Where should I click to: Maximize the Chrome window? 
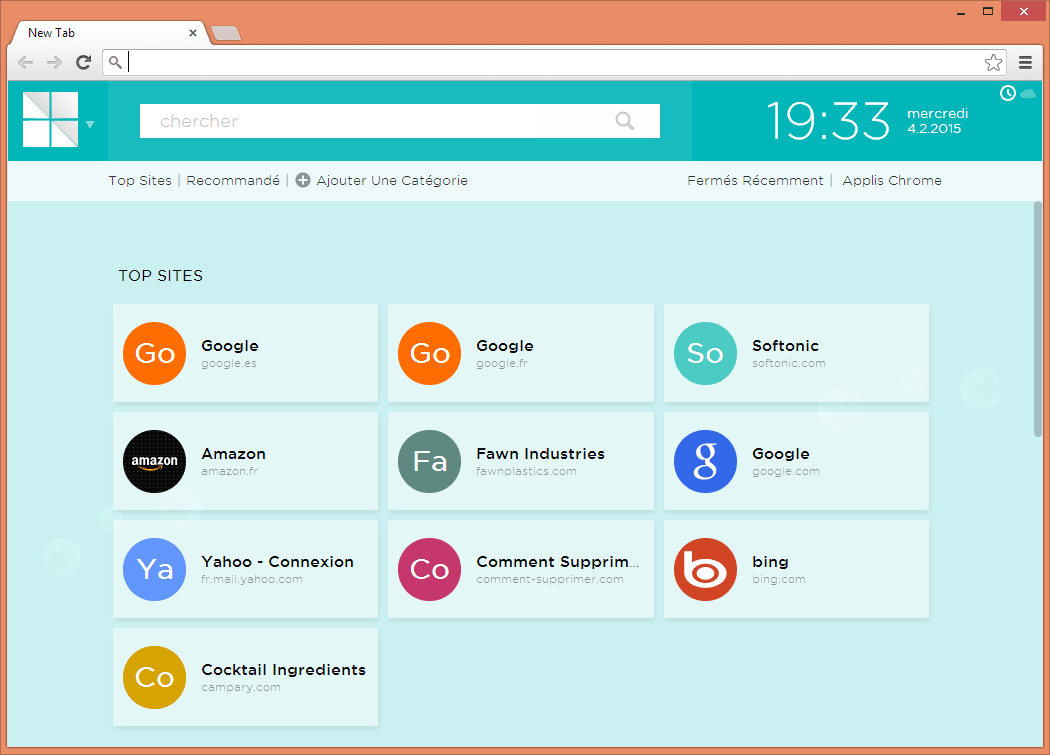click(988, 11)
